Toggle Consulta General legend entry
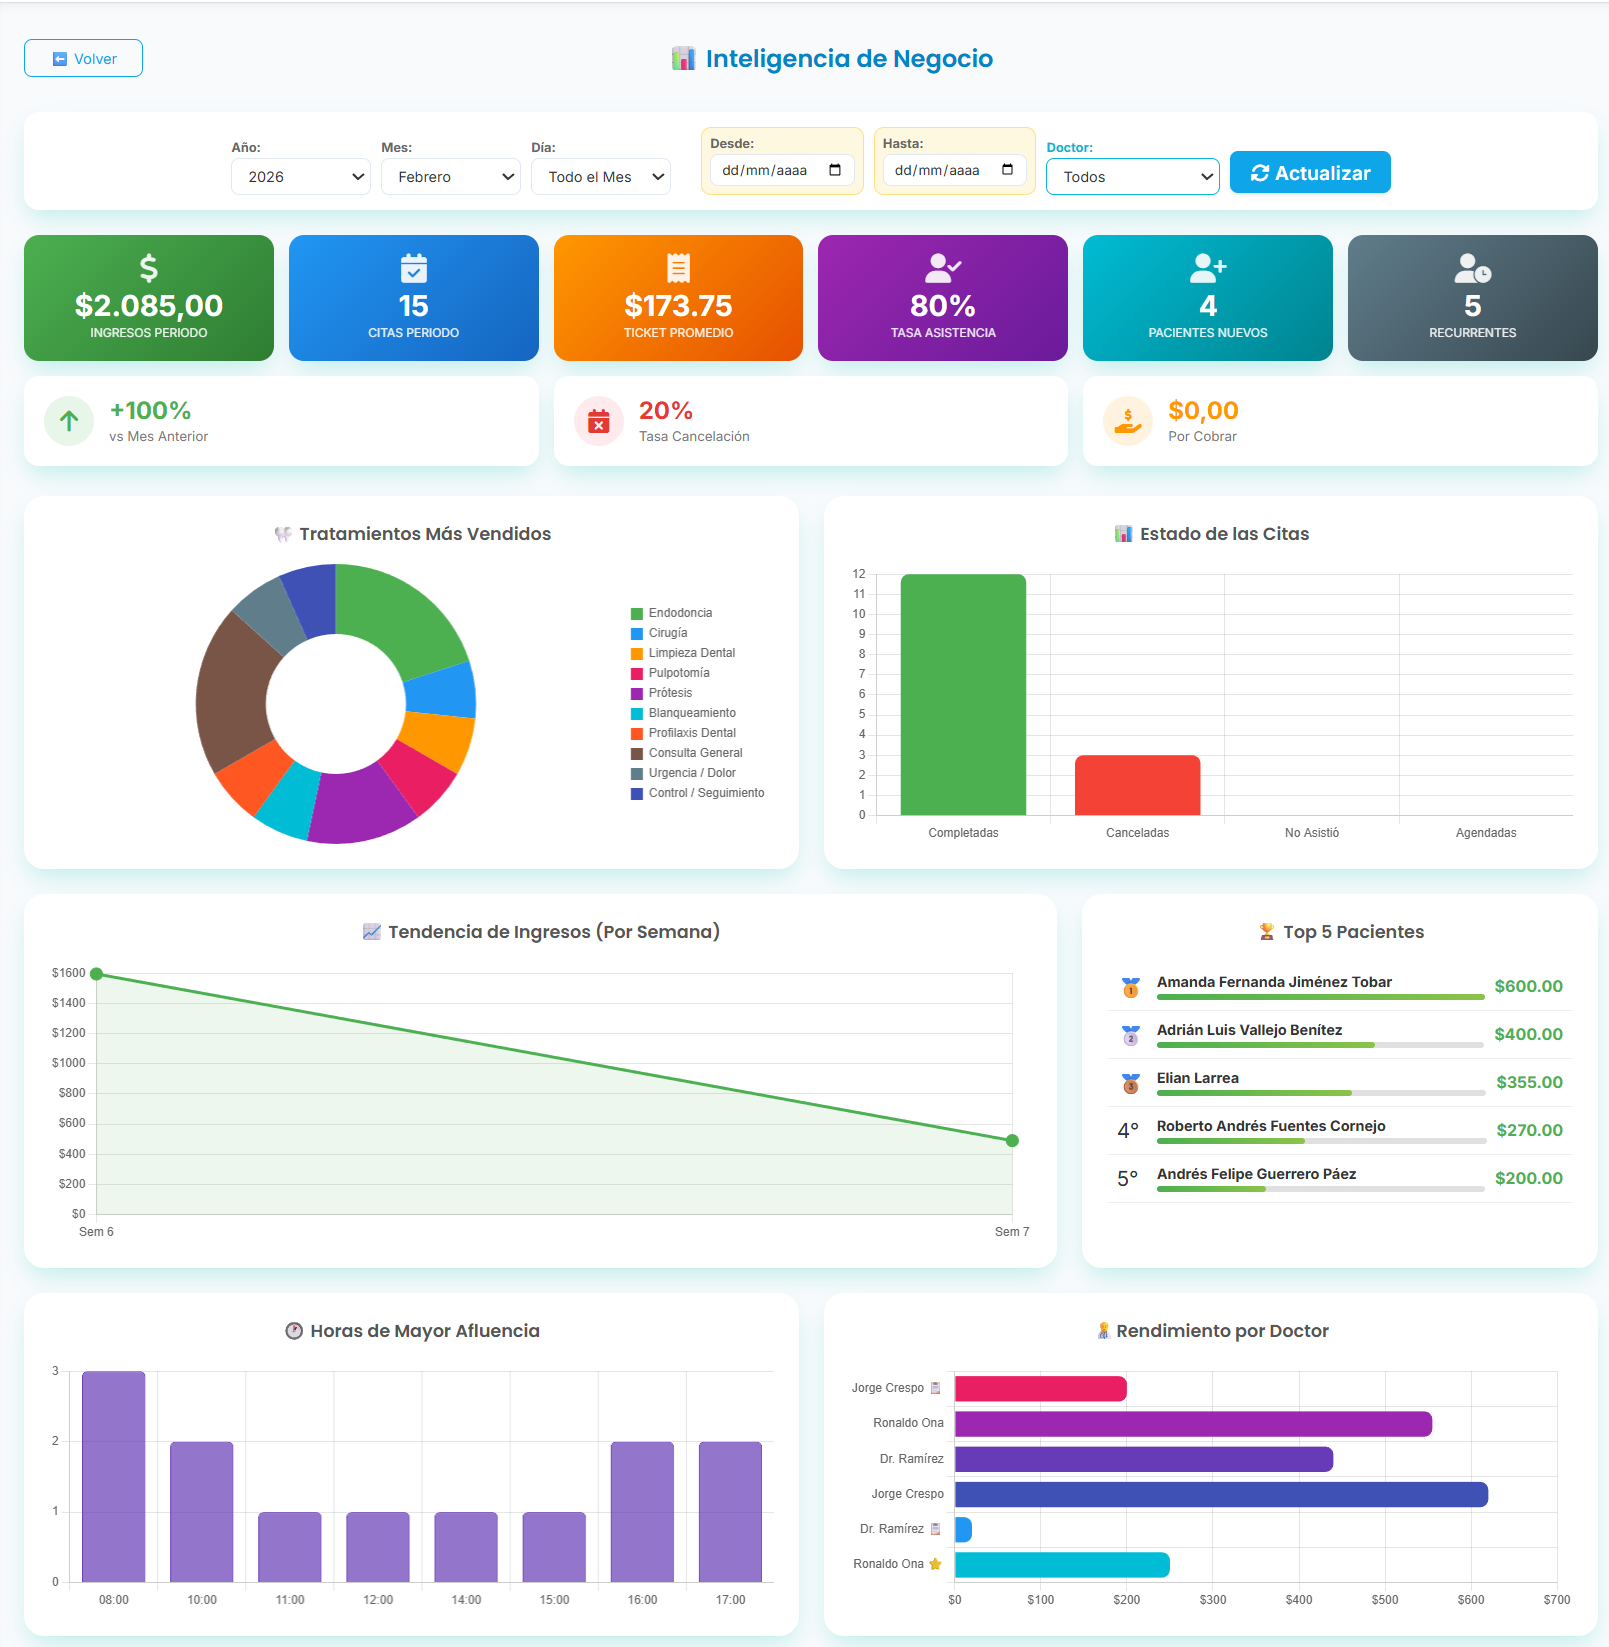Screen dimensions: 1609x1647 tap(695, 753)
